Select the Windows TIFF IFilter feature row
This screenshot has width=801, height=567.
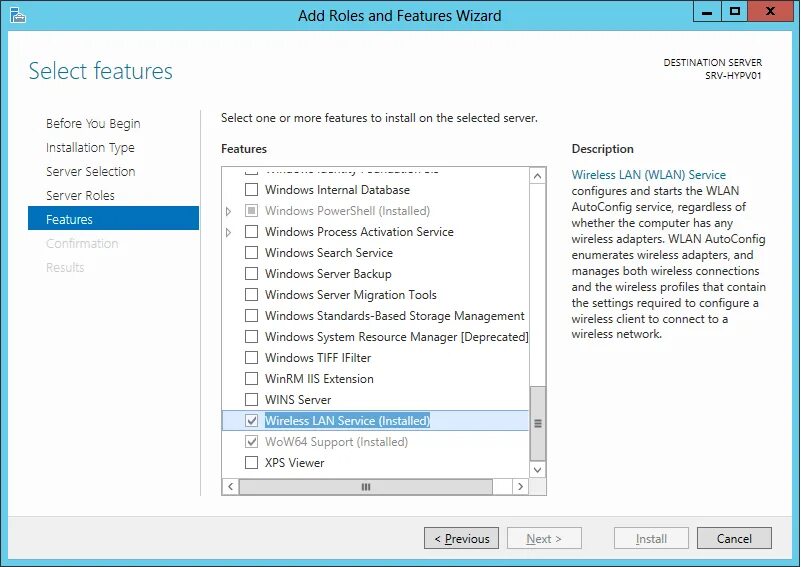coord(317,358)
